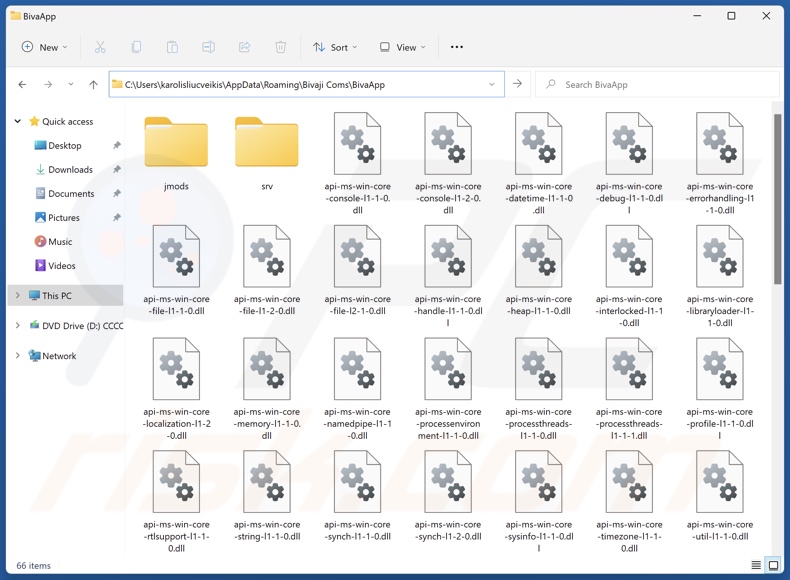790x580 pixels.
Task: Click the Search BivaApp field
Action: (660, 85)
